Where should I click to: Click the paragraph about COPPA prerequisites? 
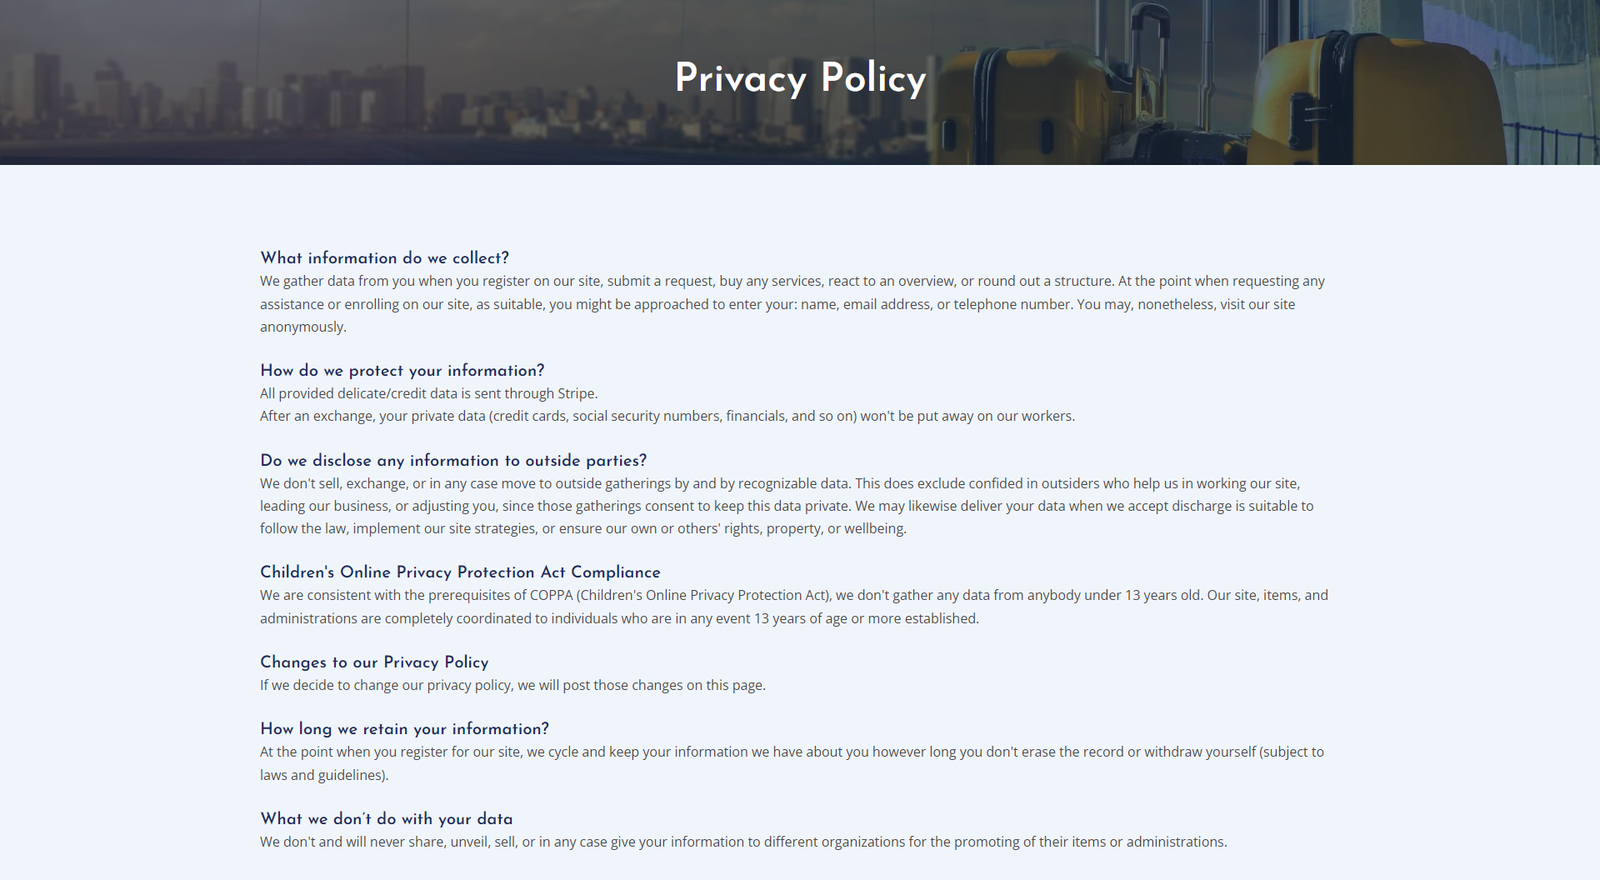click(x=793, y=606)
